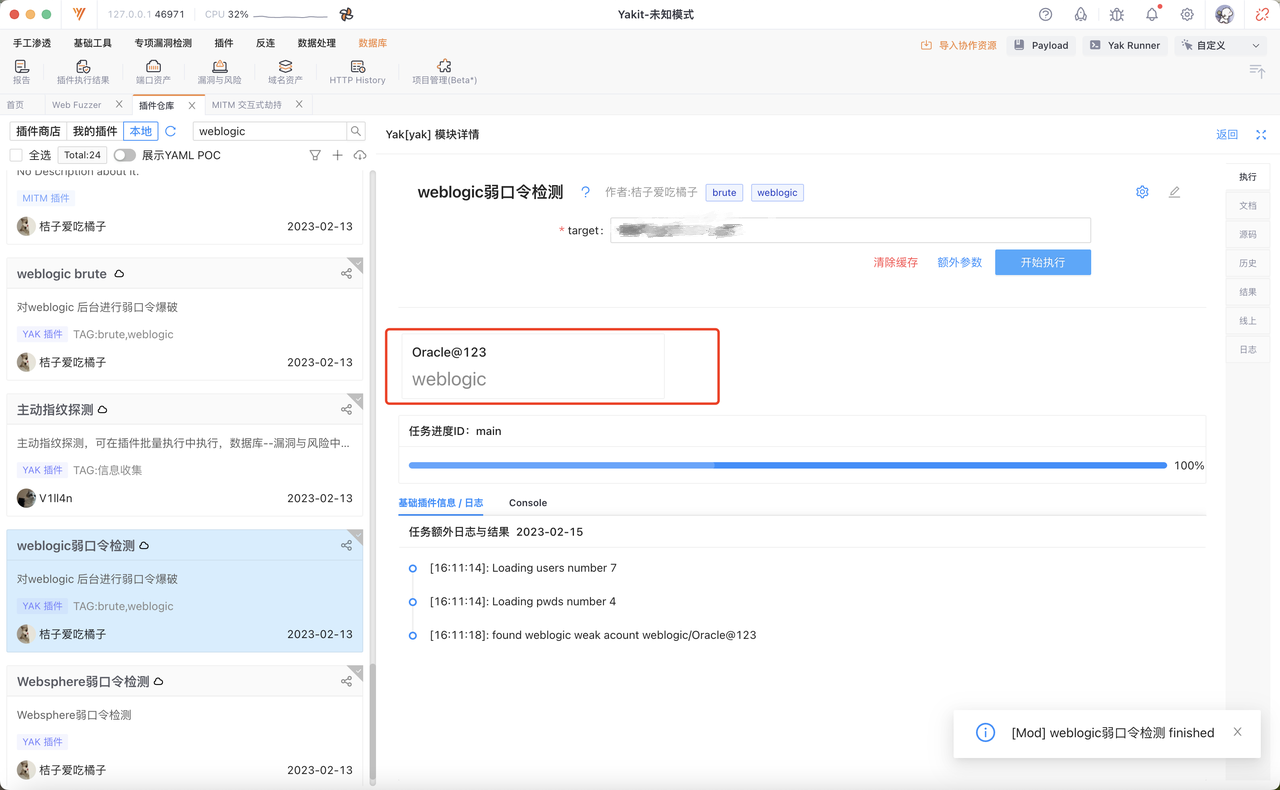Click the red broken-link connection icon
This screenshot has height=790, width=1280.
pyautogui.click(x=1262, y=15)
